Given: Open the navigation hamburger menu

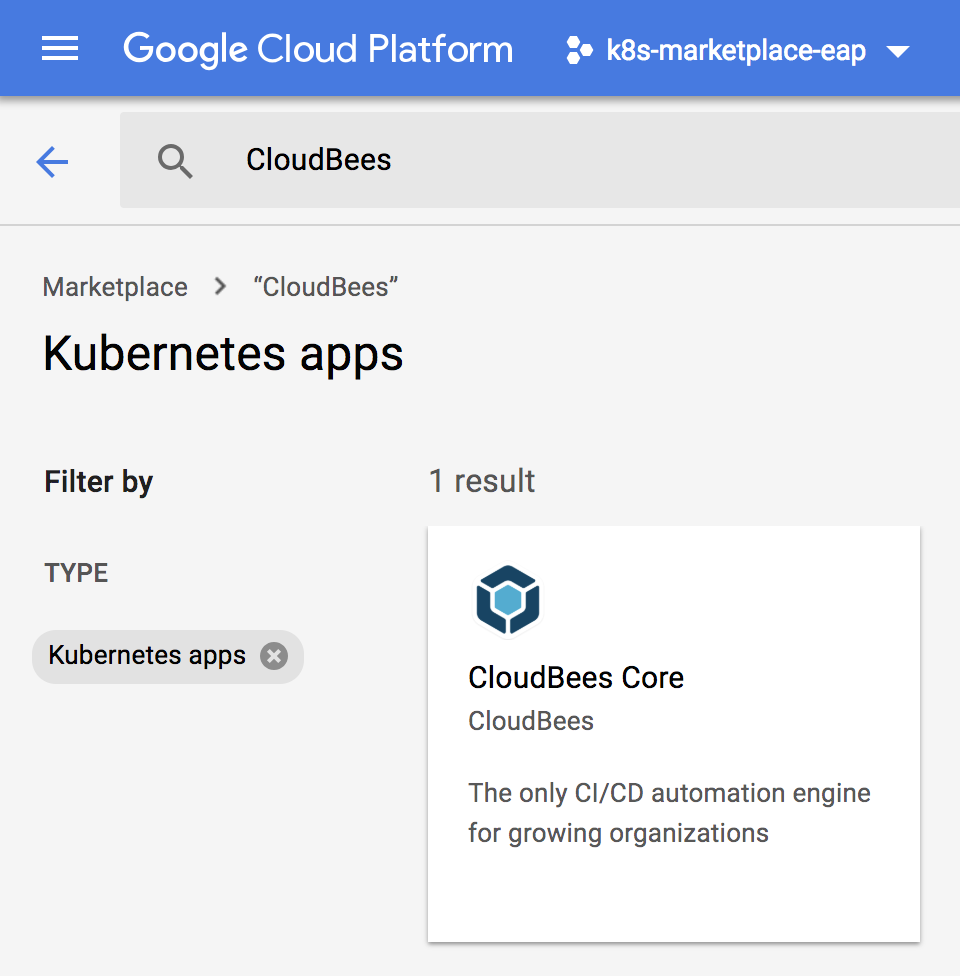Looking at the screenshot, I should point(59,48).
